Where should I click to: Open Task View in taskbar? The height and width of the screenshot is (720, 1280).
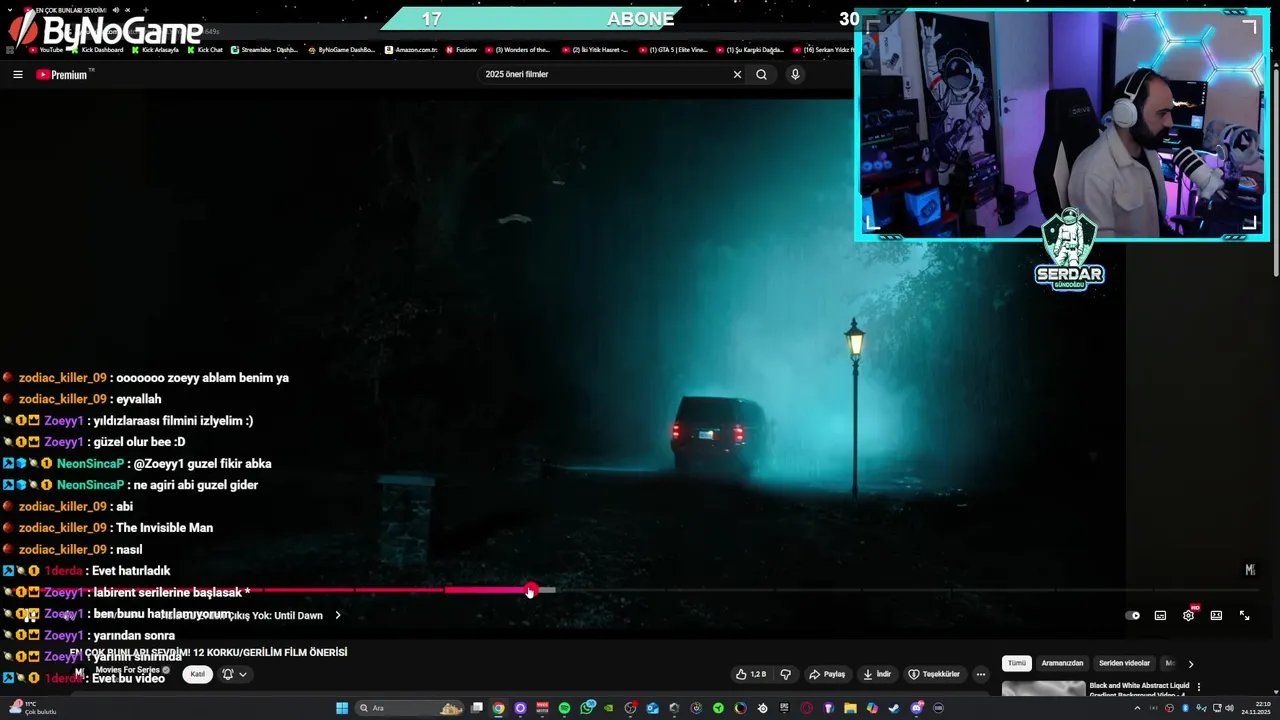click(477, 708)
